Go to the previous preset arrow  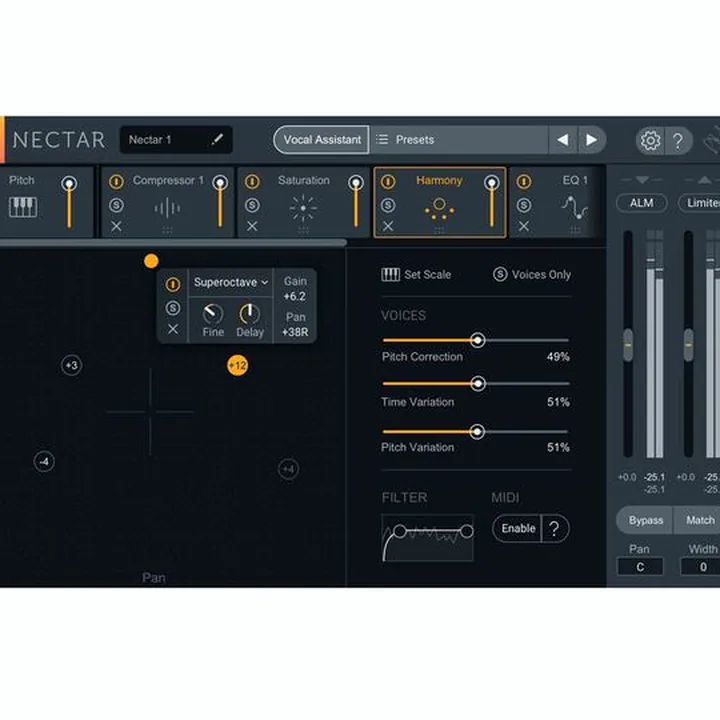563,140
